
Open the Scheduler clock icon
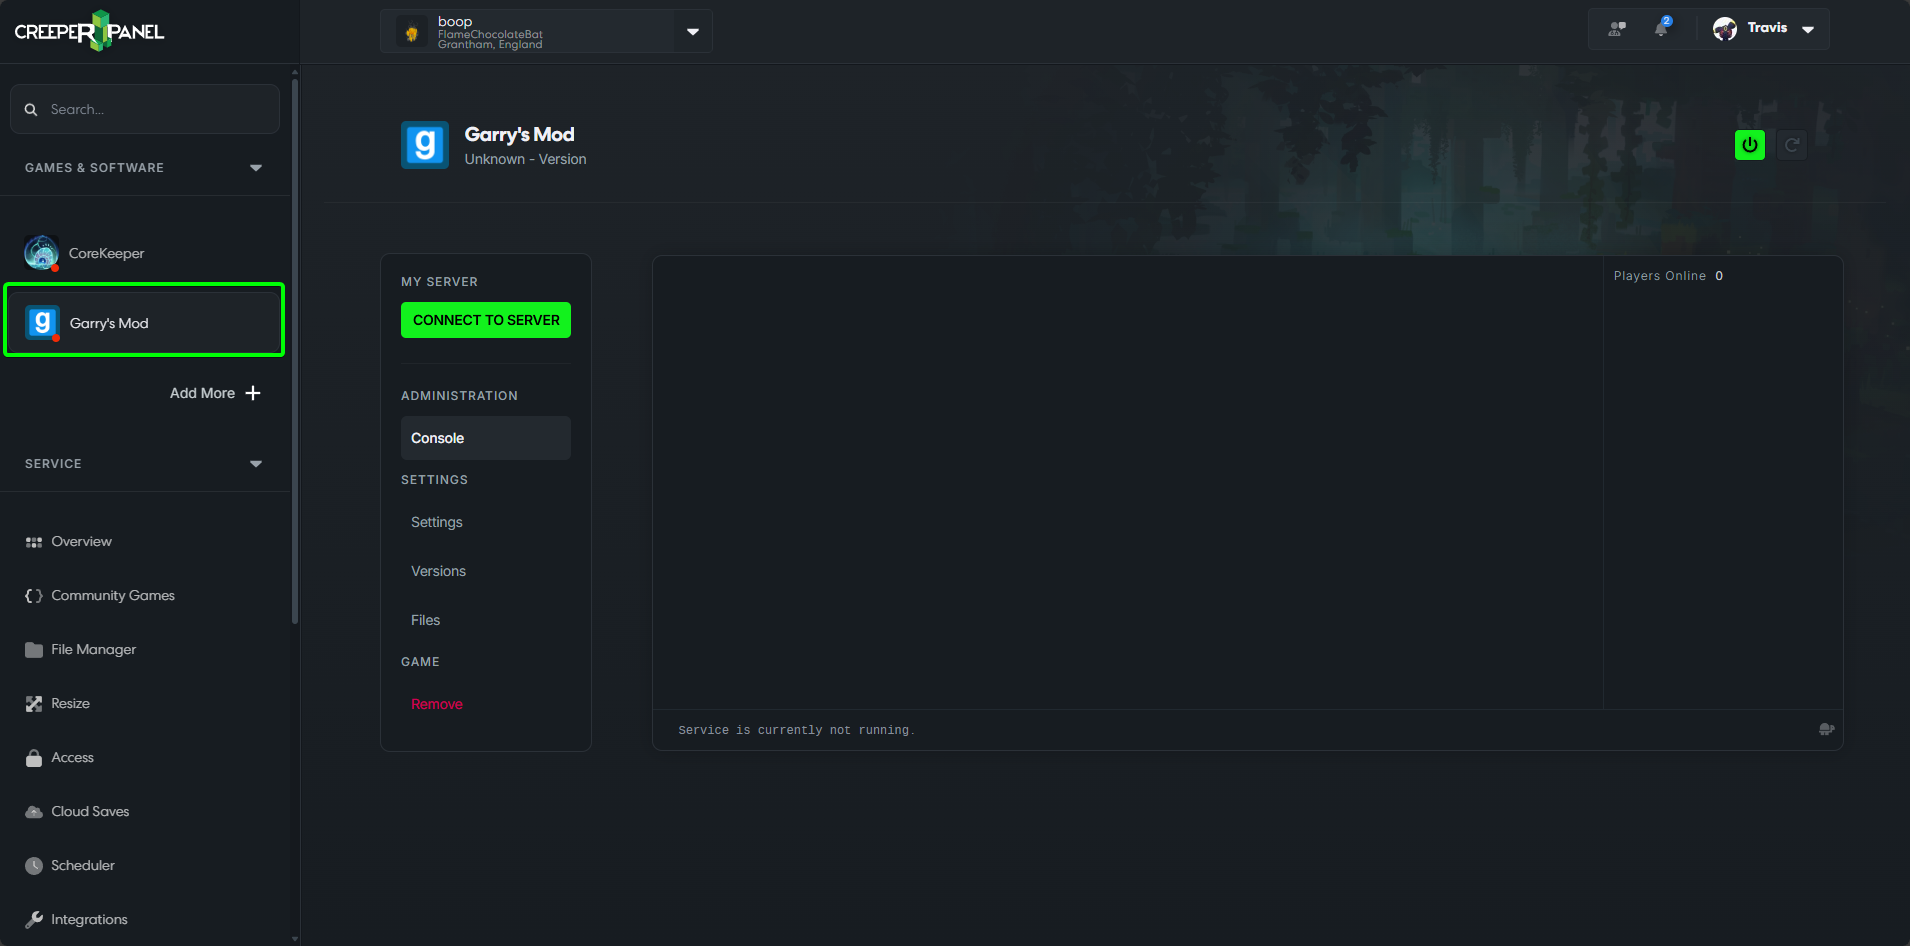coord(33,865)
